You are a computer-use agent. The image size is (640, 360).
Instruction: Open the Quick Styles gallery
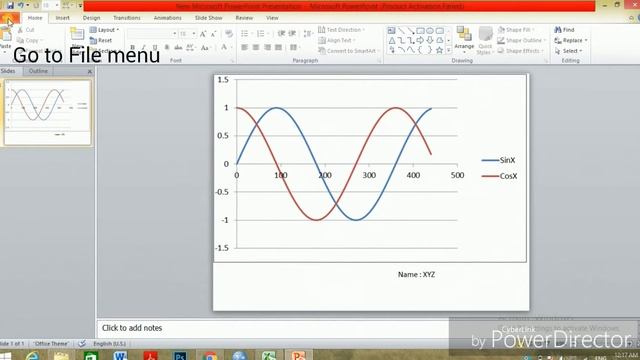(x=485, y=40)
